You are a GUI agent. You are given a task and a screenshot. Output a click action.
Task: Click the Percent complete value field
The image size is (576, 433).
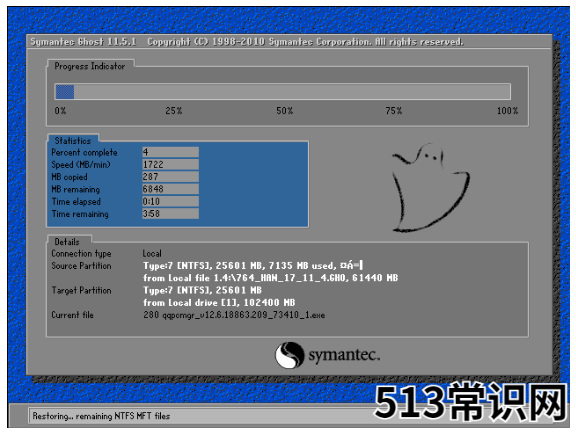coord(170,152)
